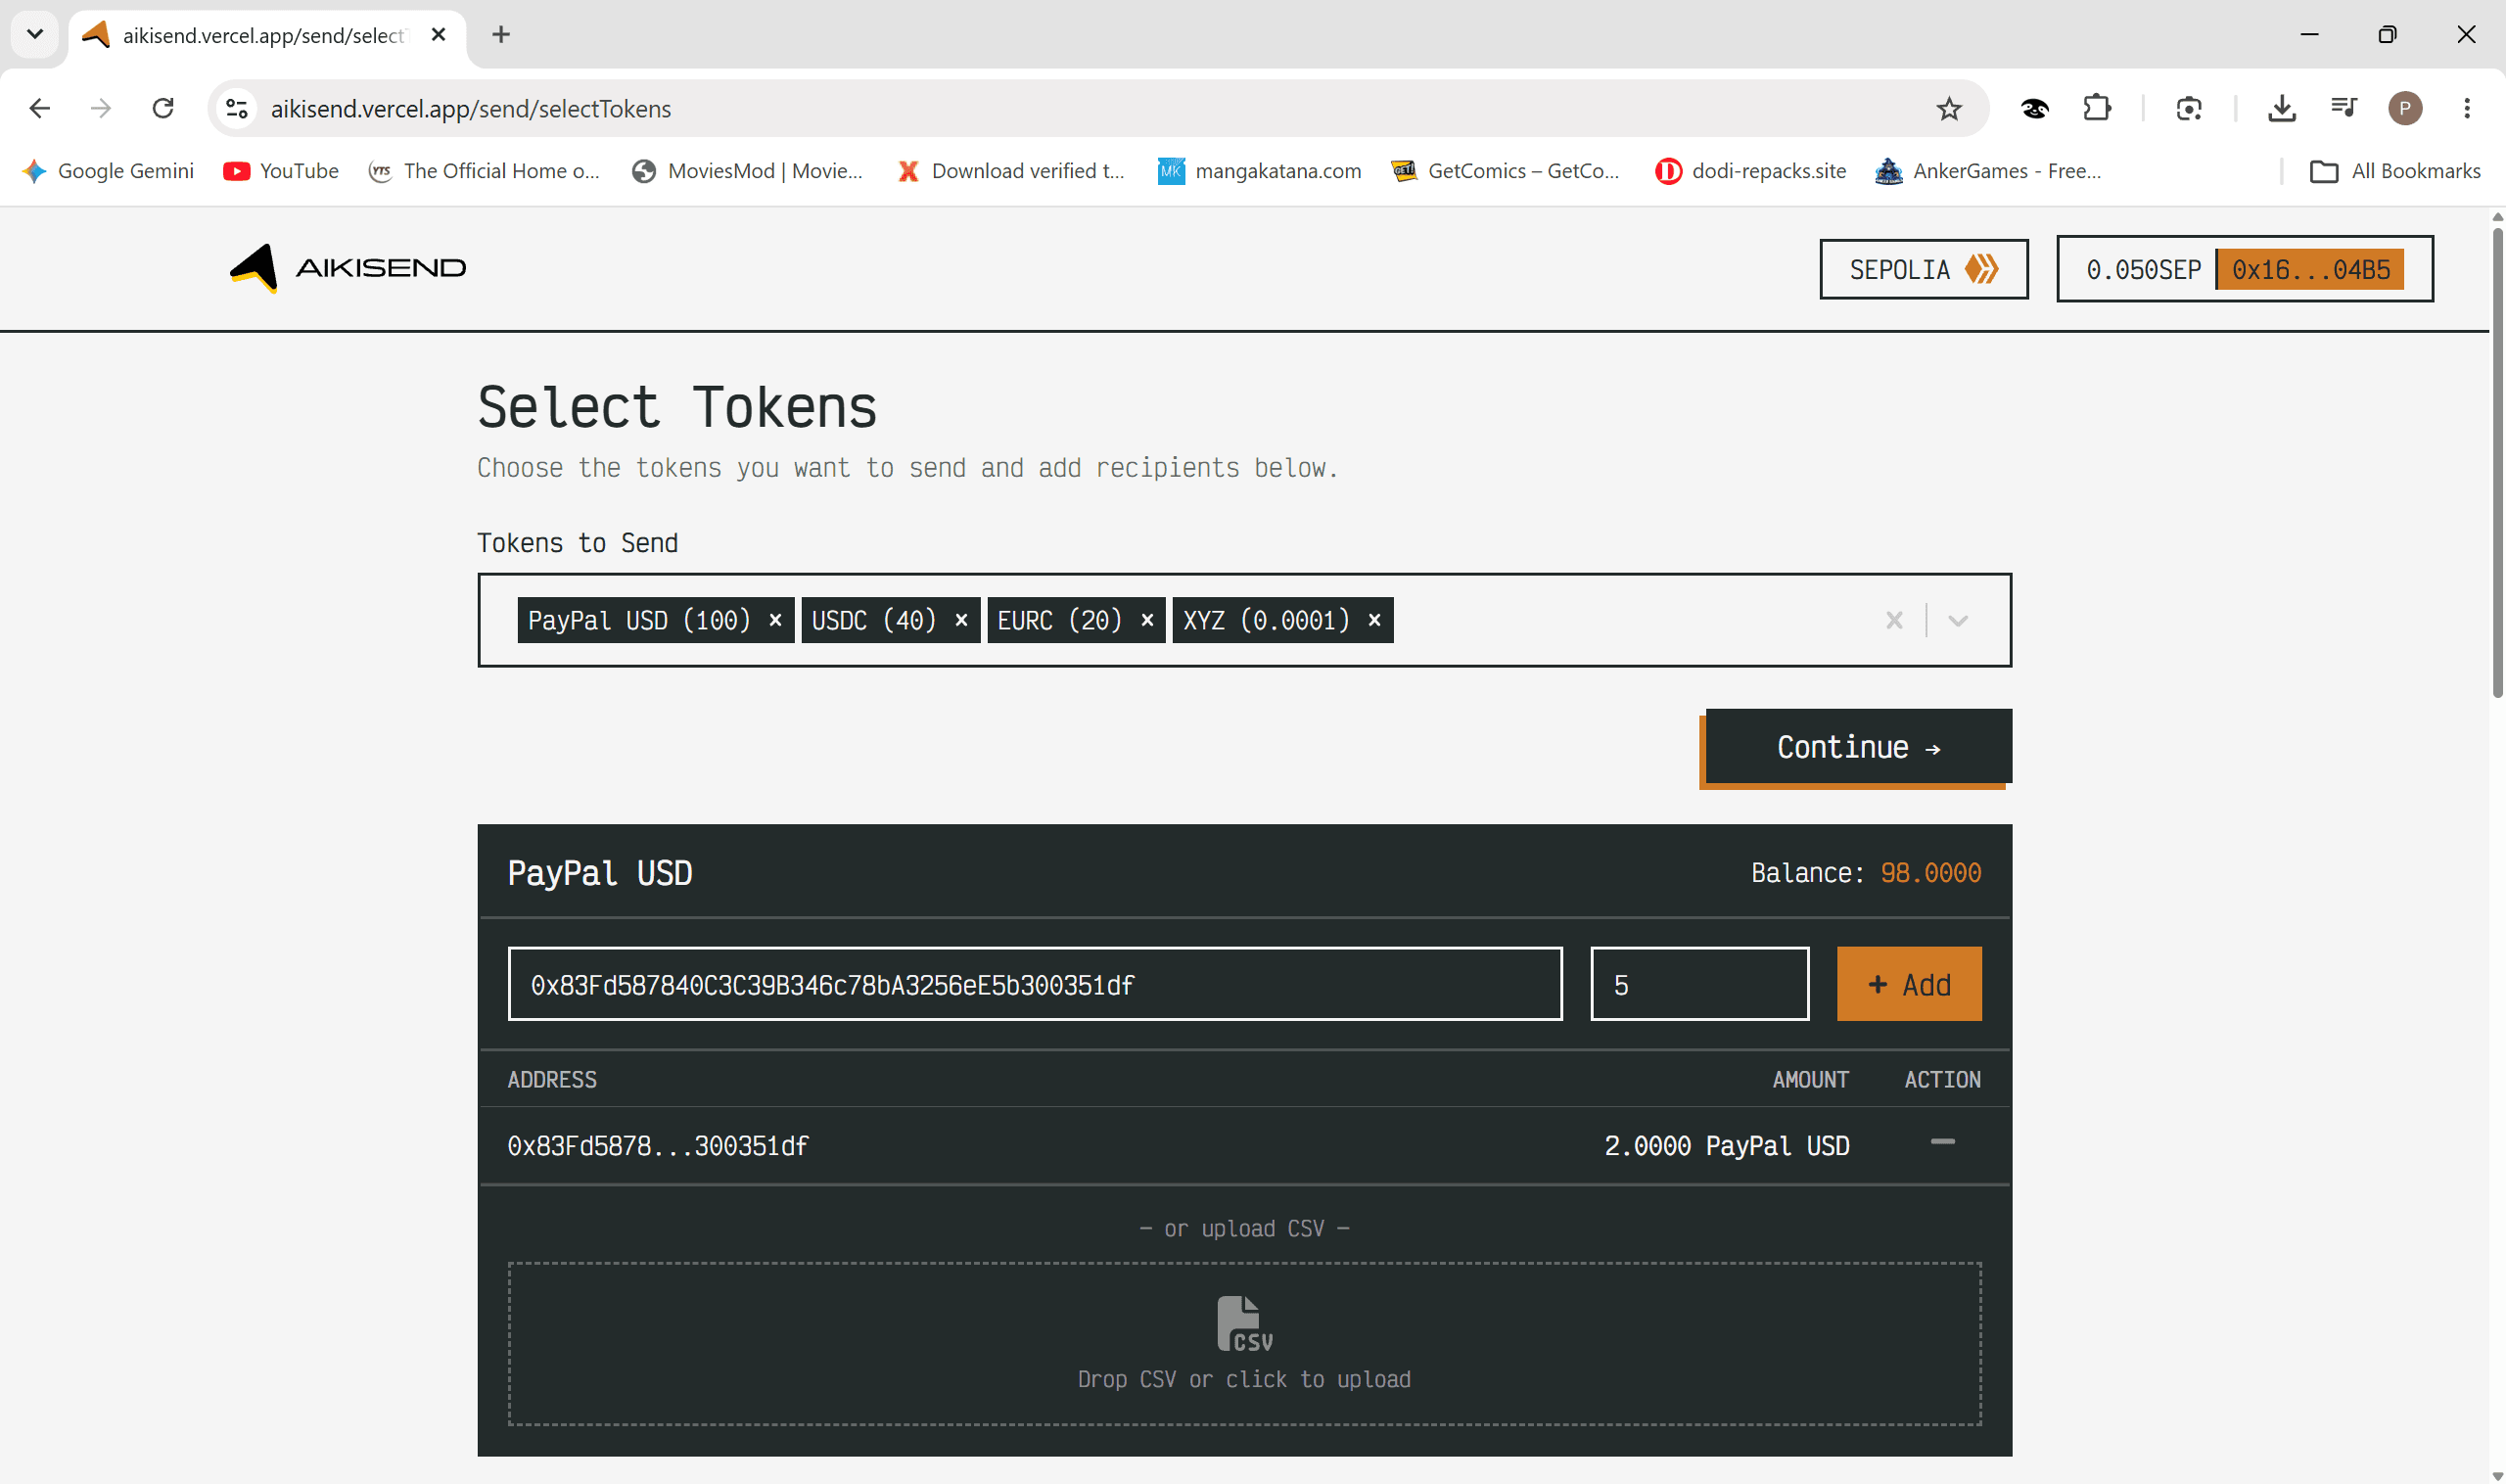Open the mangakatana.com bookmark

pyautogui.click(x=1259, y=171)
